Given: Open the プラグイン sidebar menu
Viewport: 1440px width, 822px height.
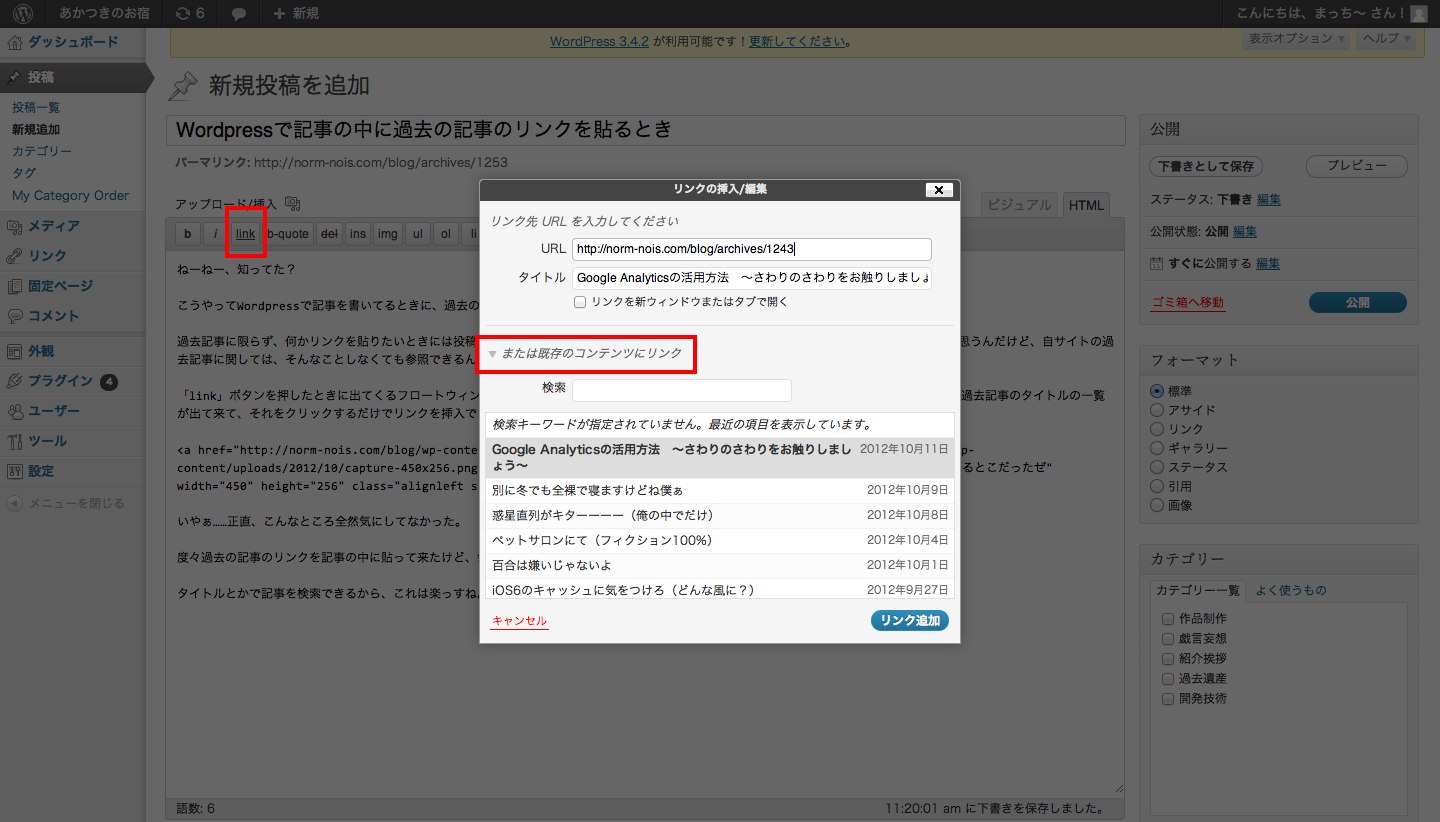Looking at the screenshot, I should click(60, 381).
